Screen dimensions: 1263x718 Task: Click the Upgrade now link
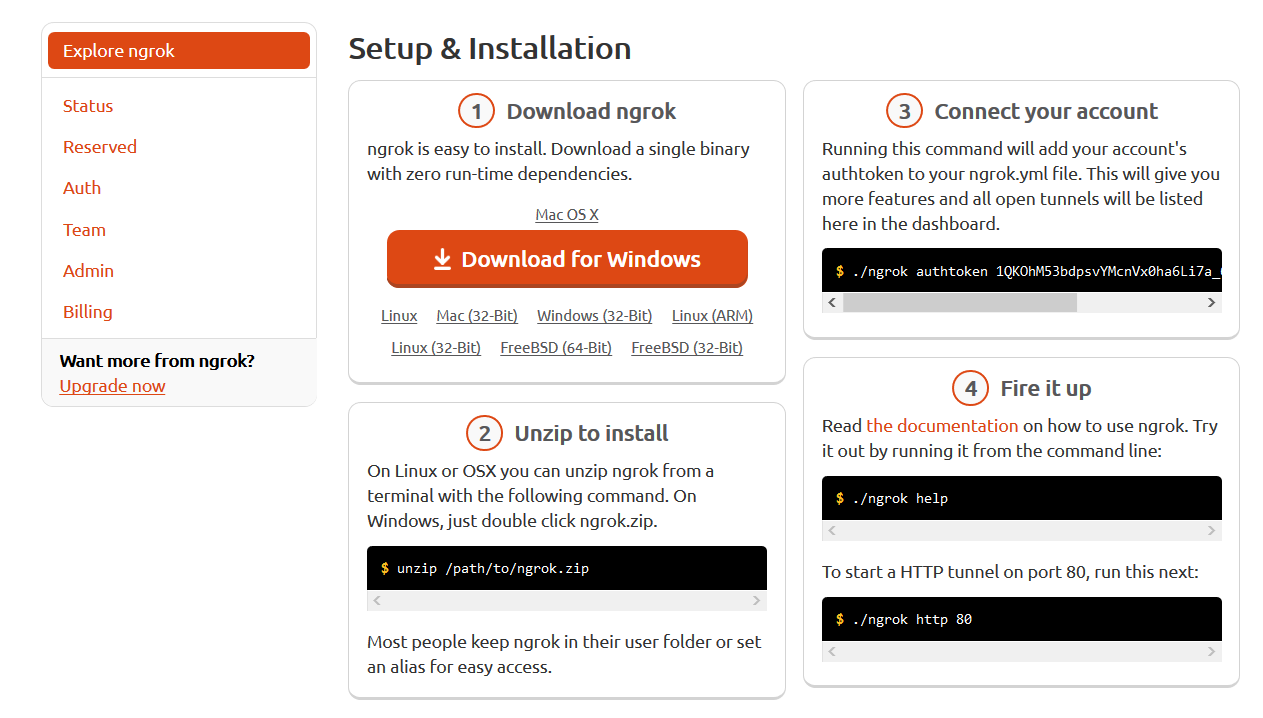coord(112,385)
